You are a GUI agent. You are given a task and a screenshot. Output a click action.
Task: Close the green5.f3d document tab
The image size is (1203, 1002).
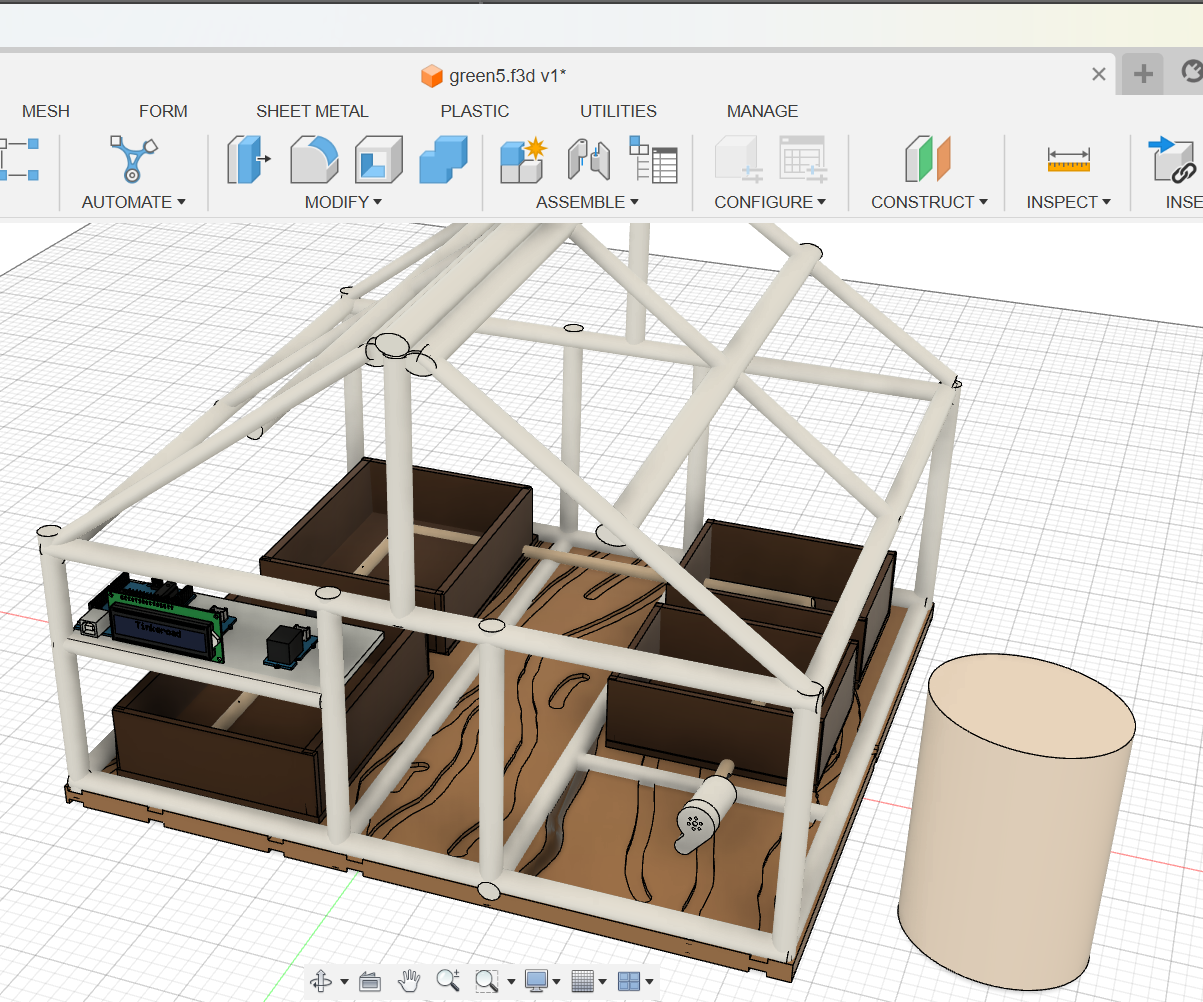1098,74
